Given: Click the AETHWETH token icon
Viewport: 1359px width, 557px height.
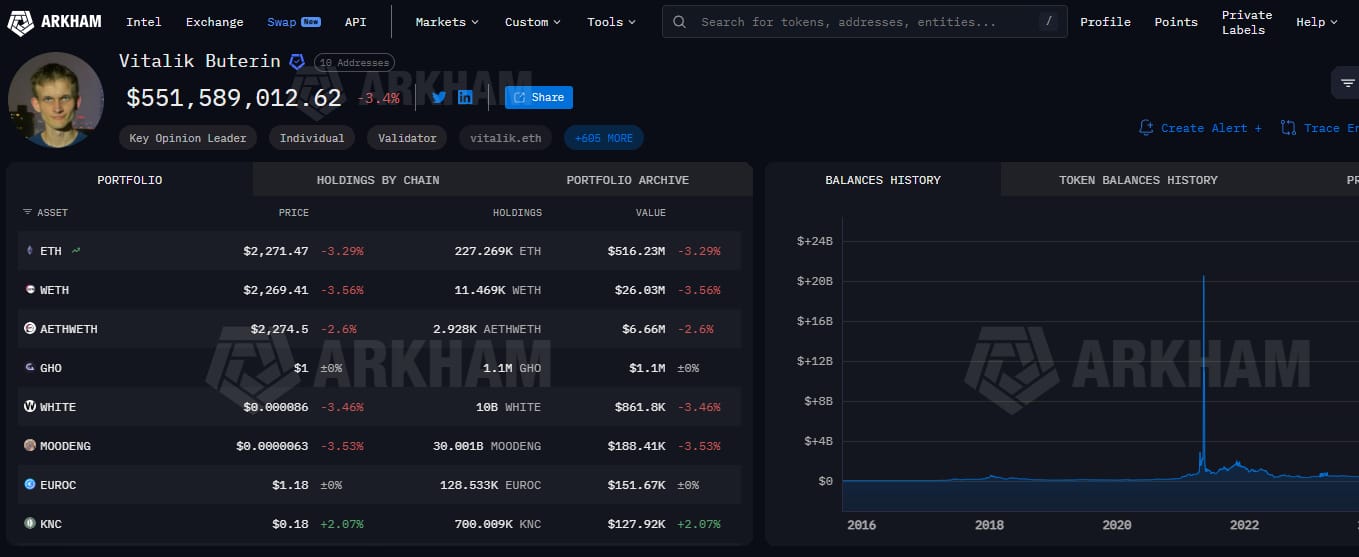Looking at the screenshot, I should pyautogui.click(x=30, y=329).
